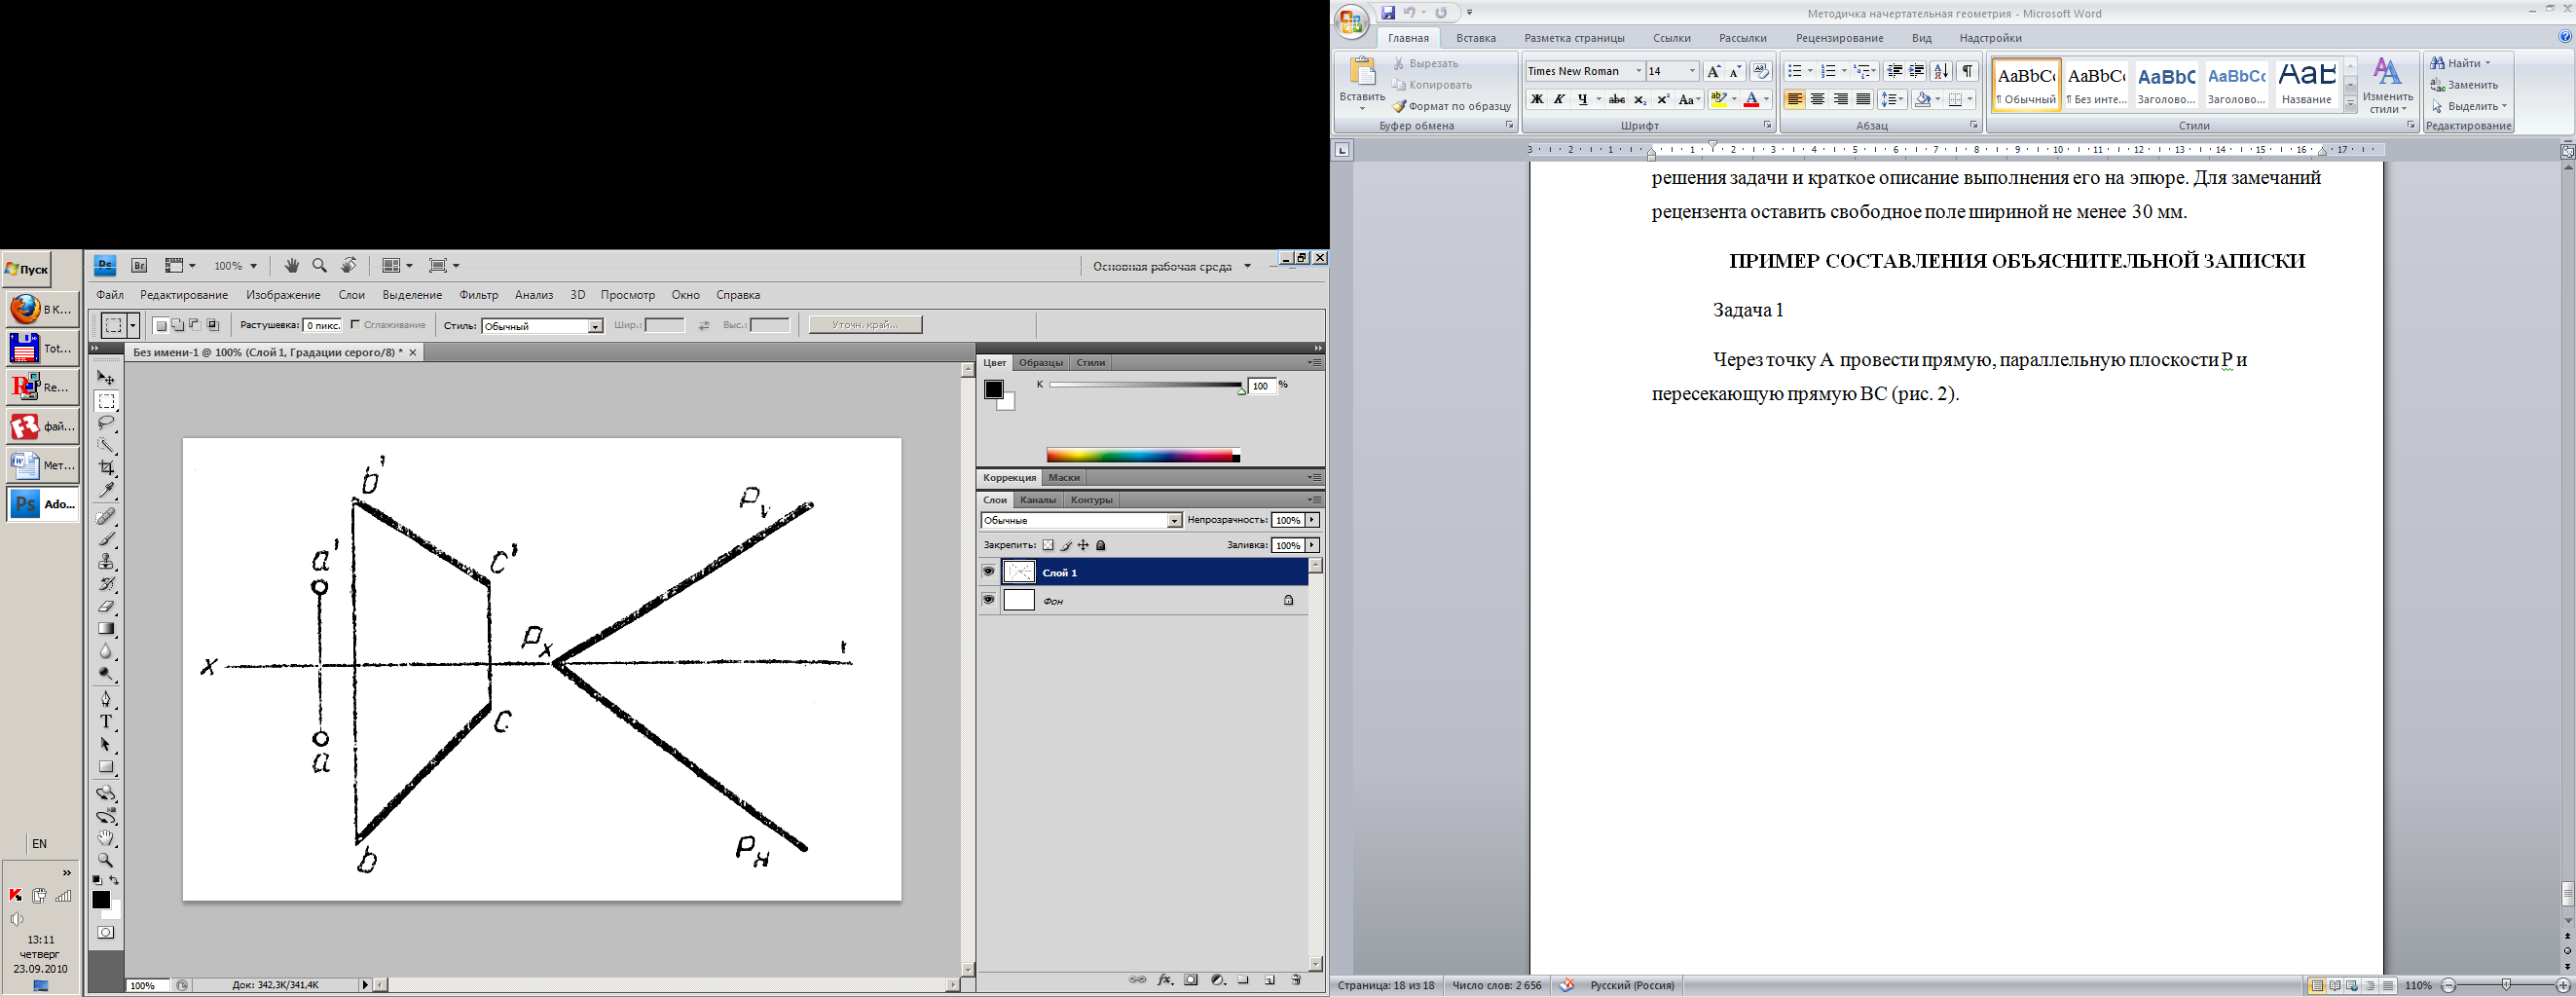Viewport: 2576px width, 997px height.
Task: Apply italic formatting in Word
Action: point(1559,99)
